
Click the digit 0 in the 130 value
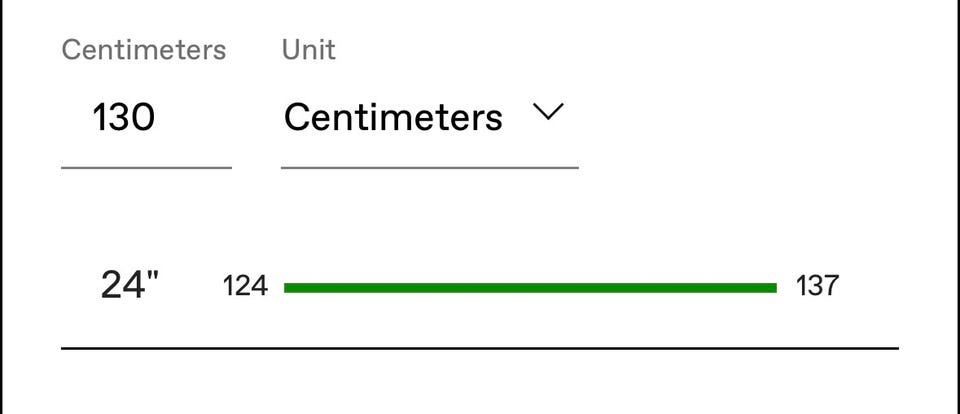[x=142, y=119]
